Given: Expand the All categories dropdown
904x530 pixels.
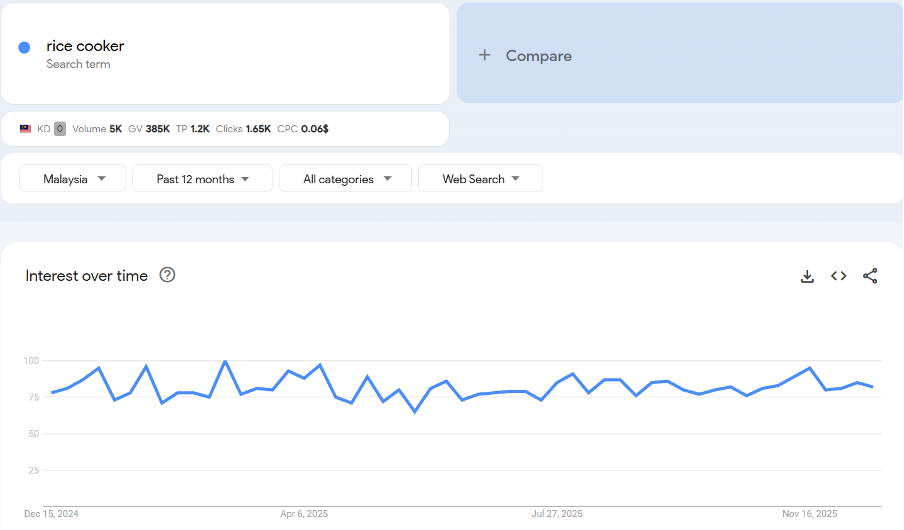Looking at the screenshot, I should (x=345, y=179).
